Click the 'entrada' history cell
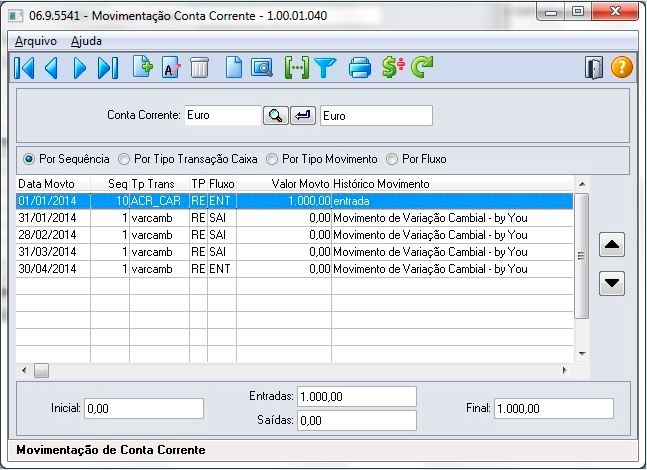 coord(452,201)
